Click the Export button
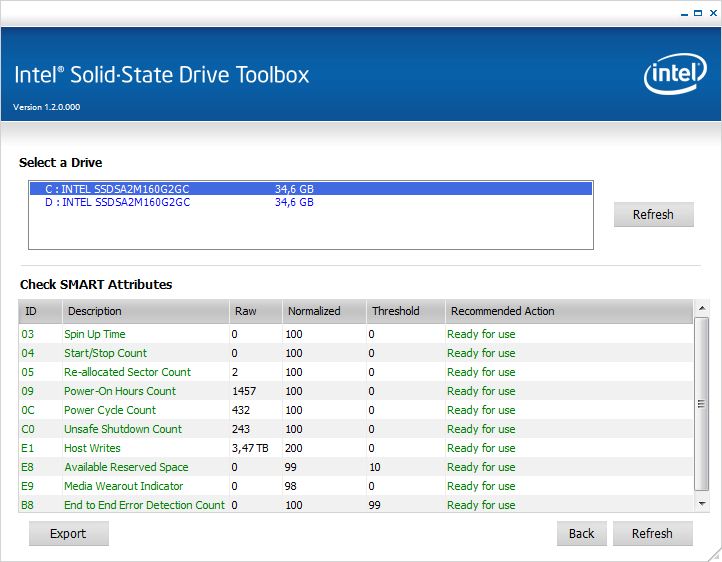 pyautogui.click(x=69, y=533)
